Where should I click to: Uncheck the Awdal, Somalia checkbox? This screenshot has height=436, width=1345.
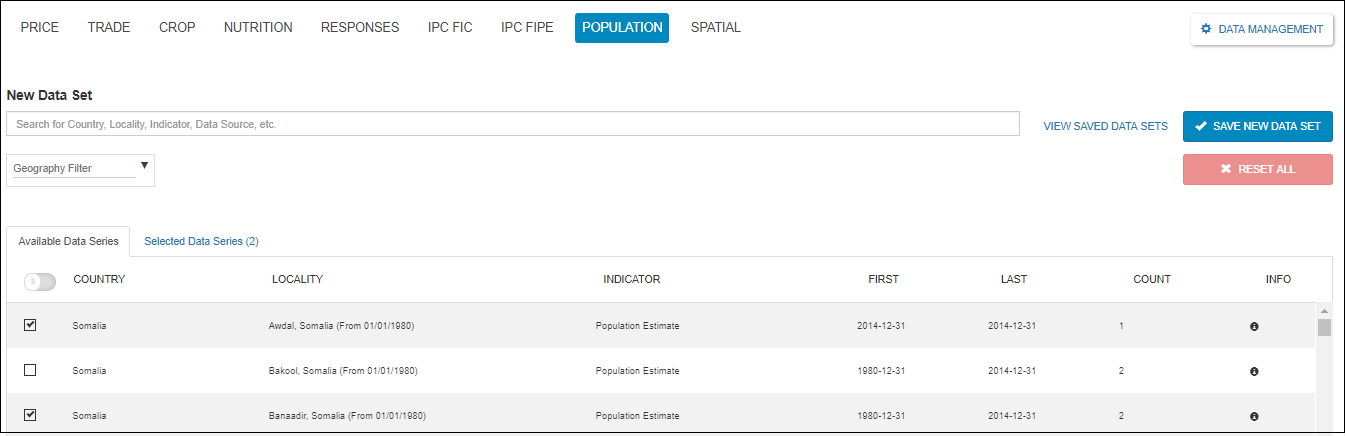point(30,325)
